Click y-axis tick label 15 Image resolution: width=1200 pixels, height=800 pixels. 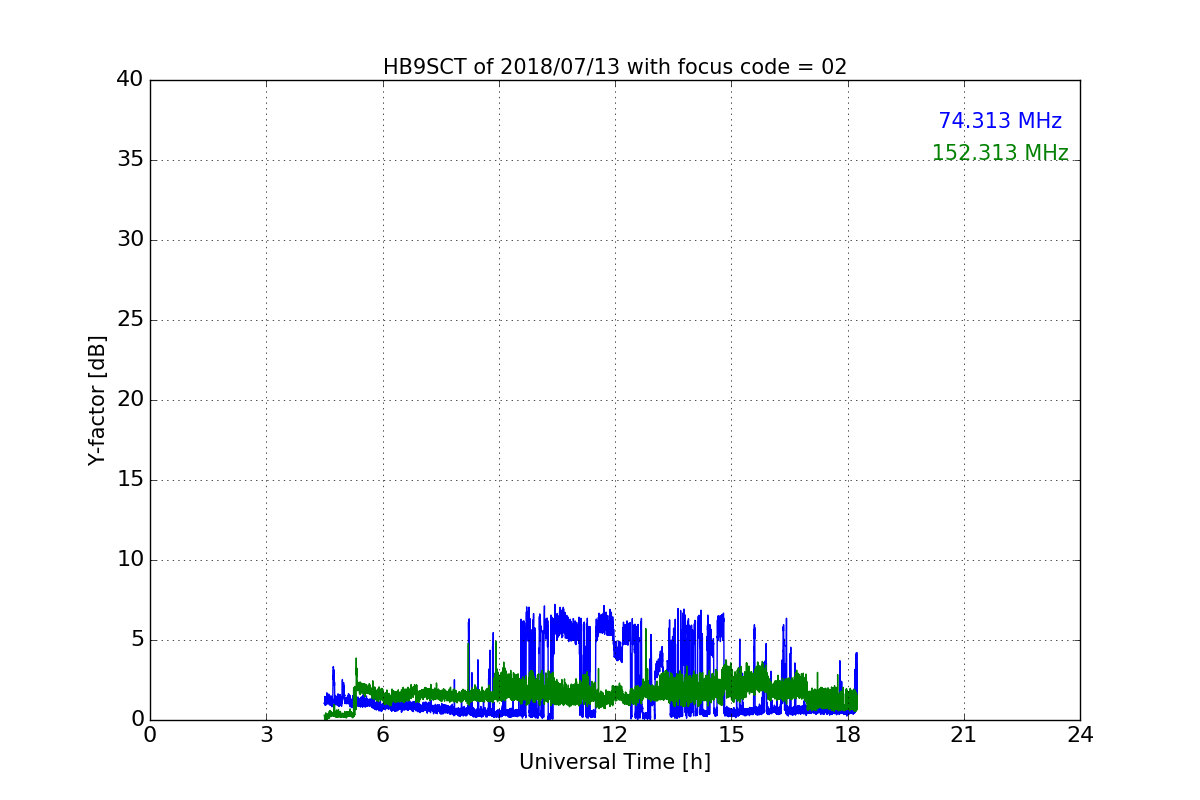[x=130, y=480]
